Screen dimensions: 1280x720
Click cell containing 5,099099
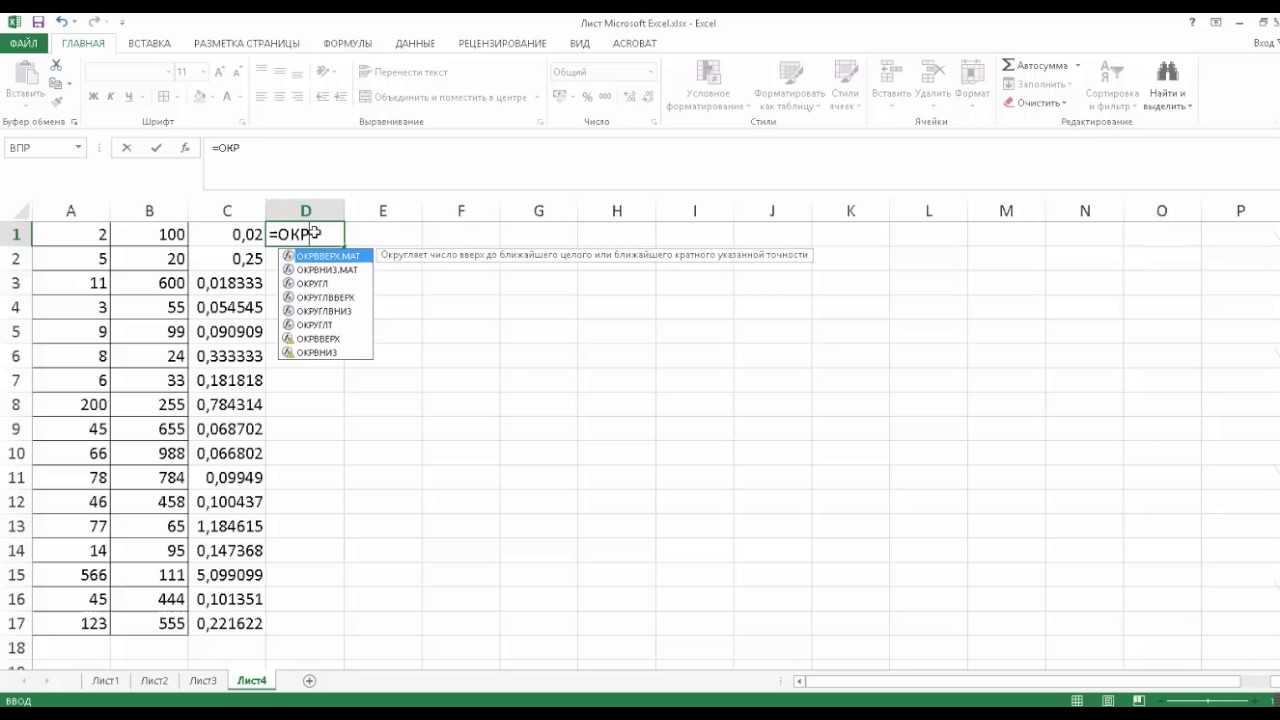point(227,575)
